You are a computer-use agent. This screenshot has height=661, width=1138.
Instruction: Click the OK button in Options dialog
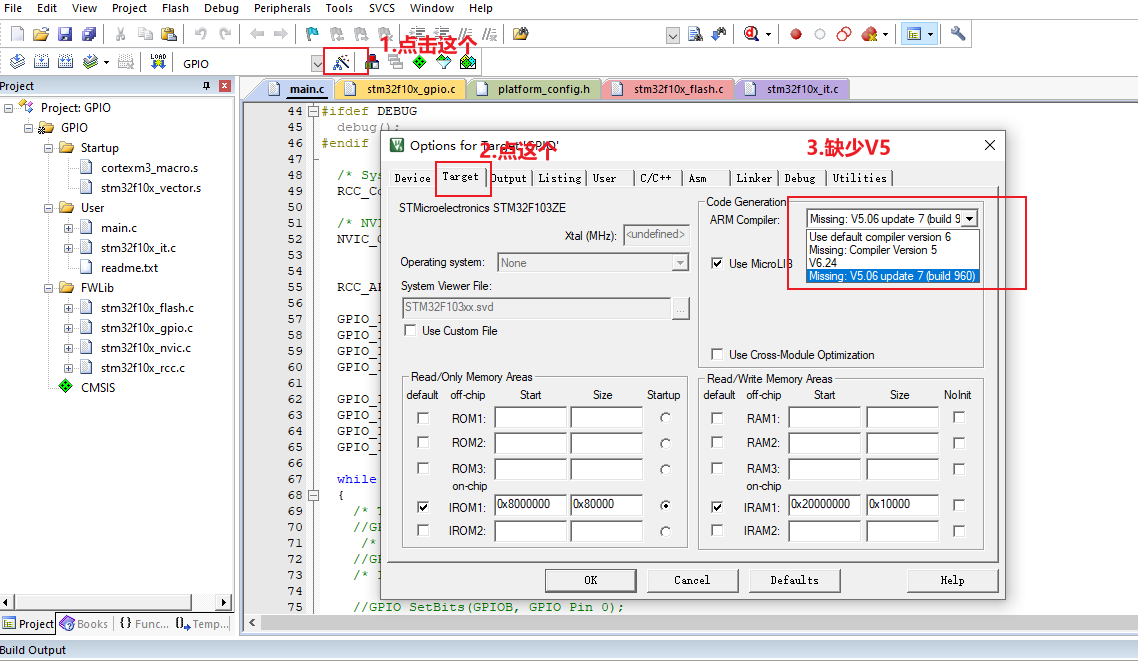click(x=591, y=580)
